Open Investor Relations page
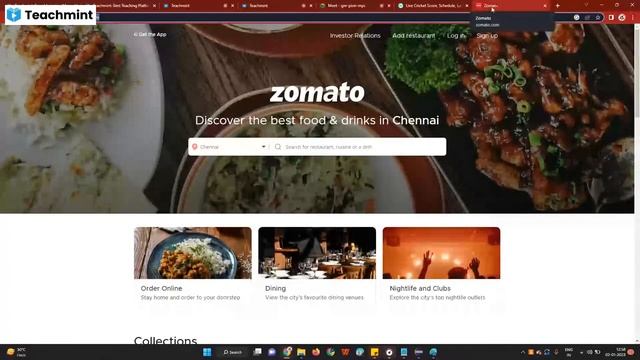640x360 pixels. pos(355,36)
